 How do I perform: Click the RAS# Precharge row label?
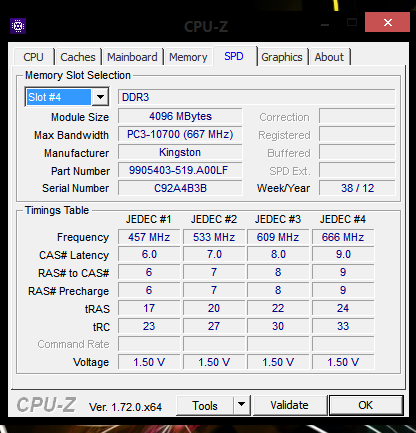click(69, 291)
